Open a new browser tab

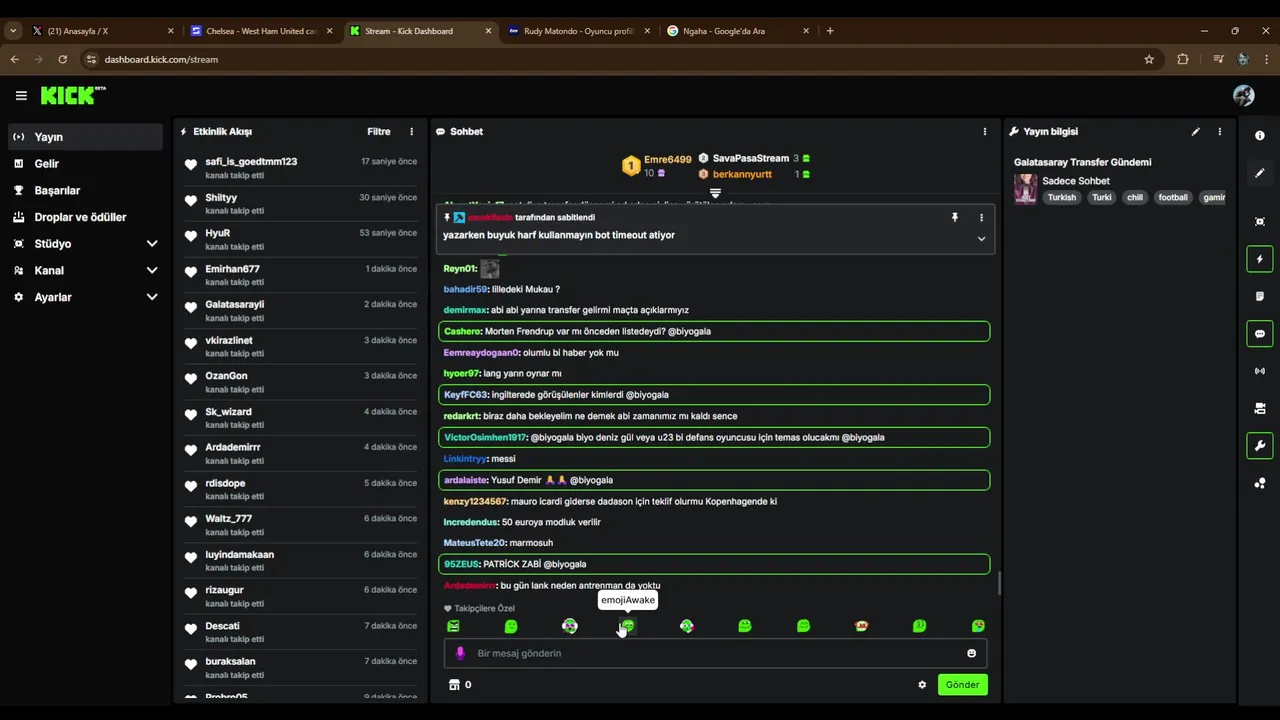pyautogui.click(x=830, y=31)
